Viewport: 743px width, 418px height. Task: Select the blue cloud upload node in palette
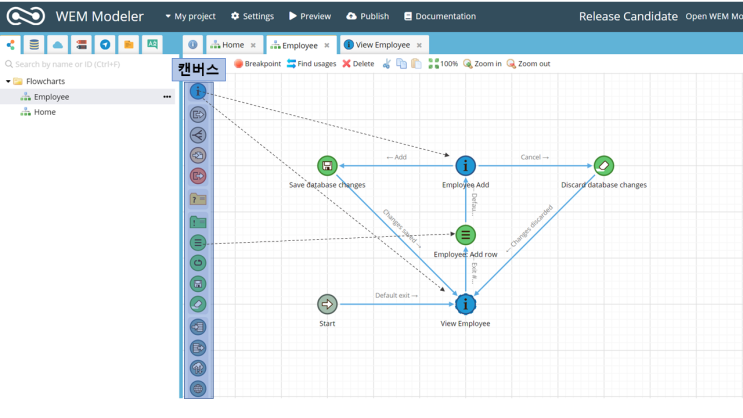pos(198,368)
